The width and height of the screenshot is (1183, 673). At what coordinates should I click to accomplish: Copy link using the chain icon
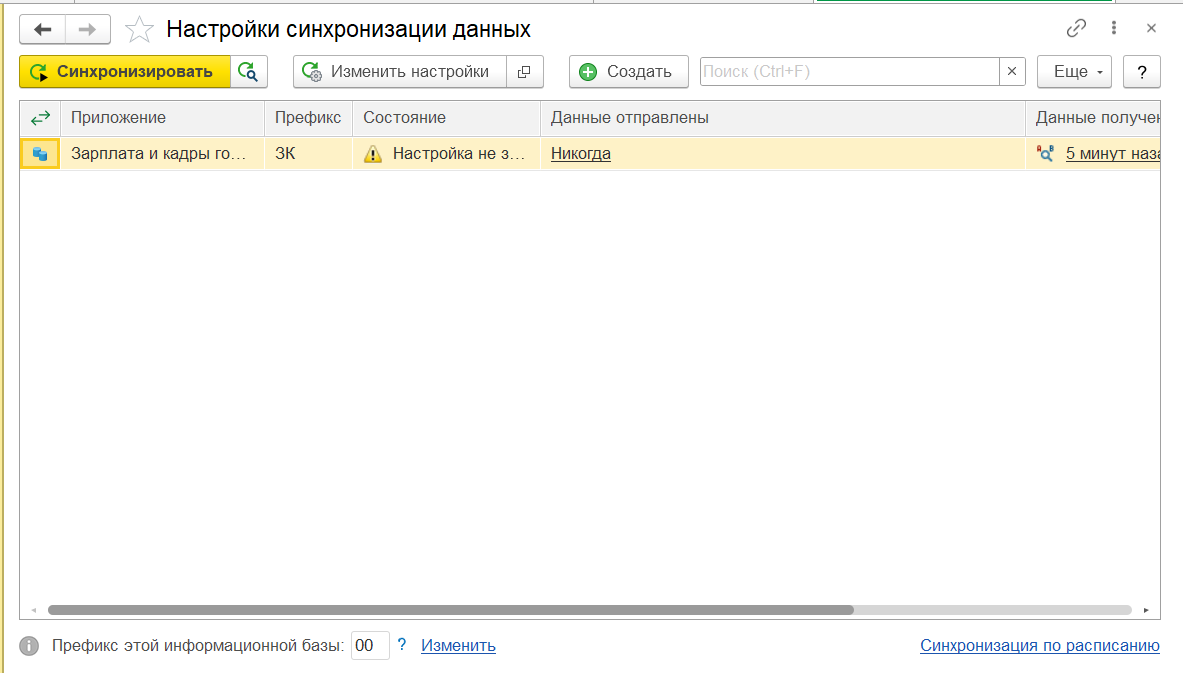tap(1076, 29)
